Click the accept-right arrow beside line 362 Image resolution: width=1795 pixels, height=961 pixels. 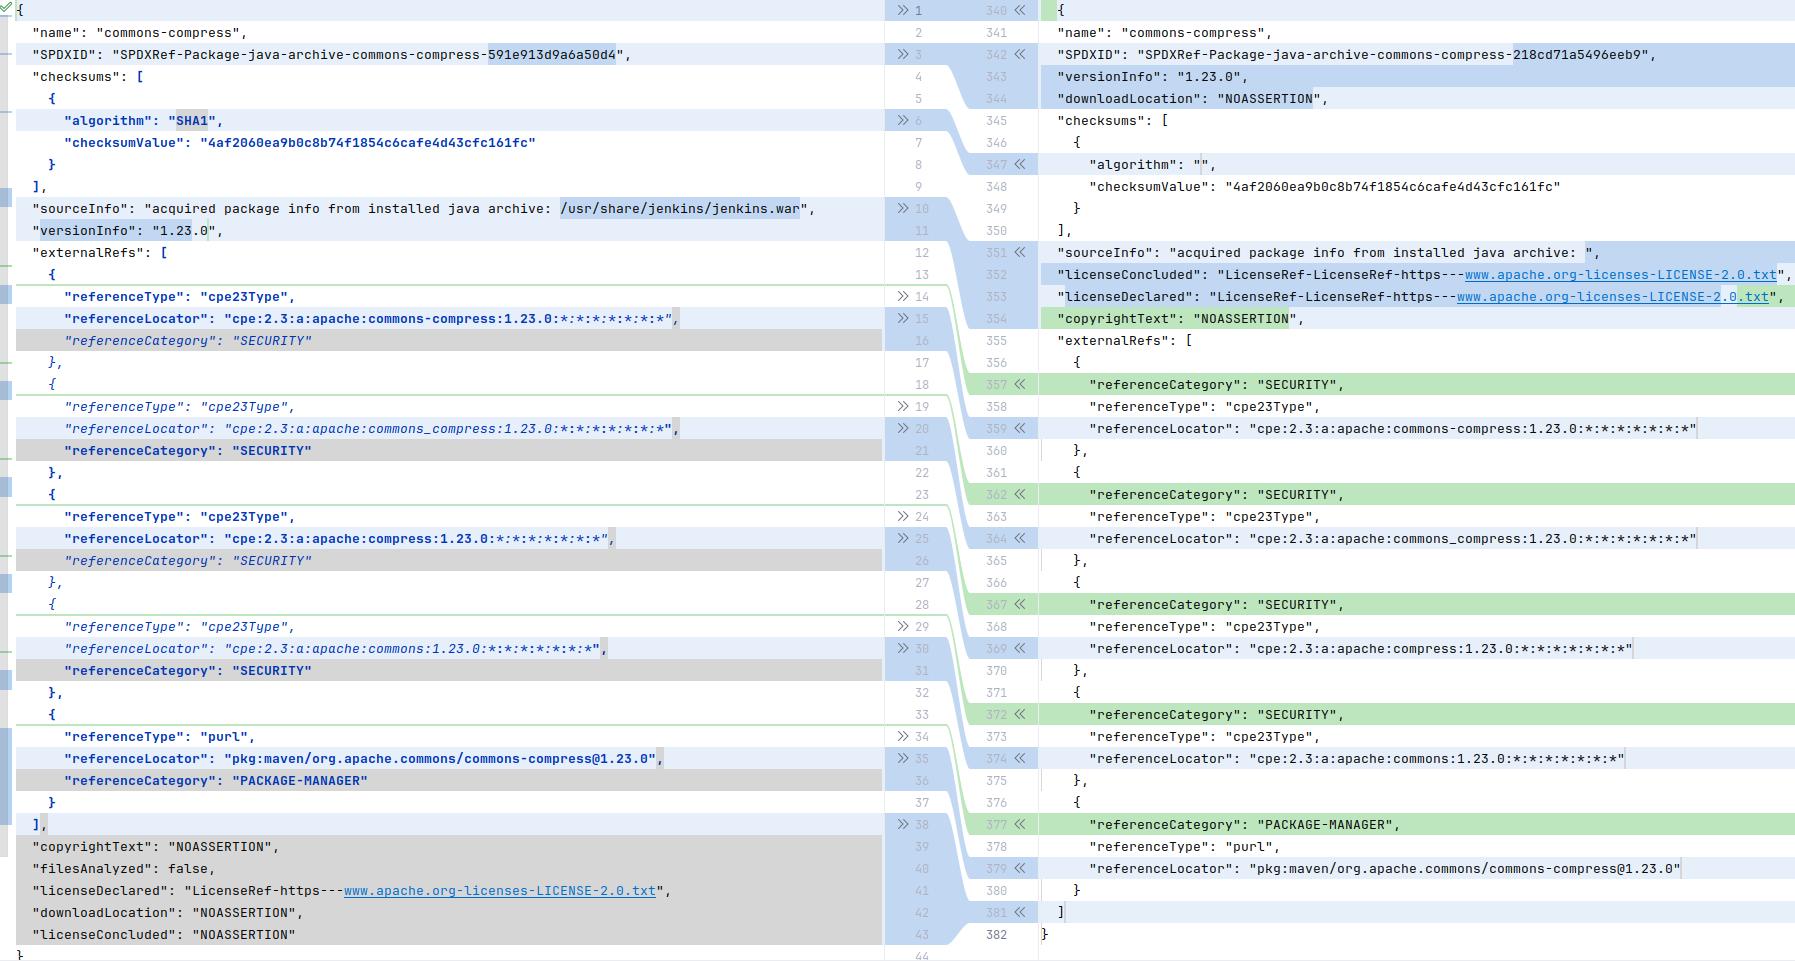pyautogui.click(x=1020, y=494)
